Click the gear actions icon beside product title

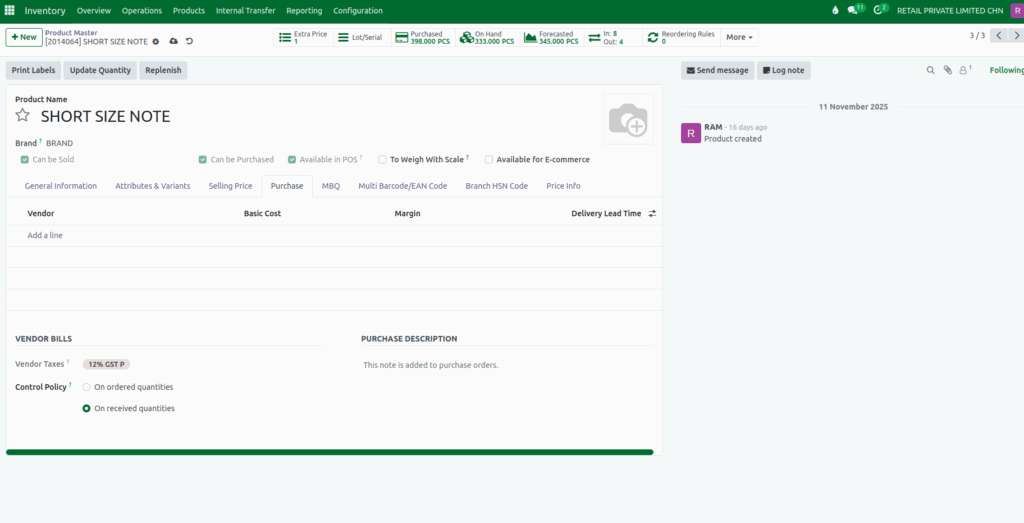point(155,41)
